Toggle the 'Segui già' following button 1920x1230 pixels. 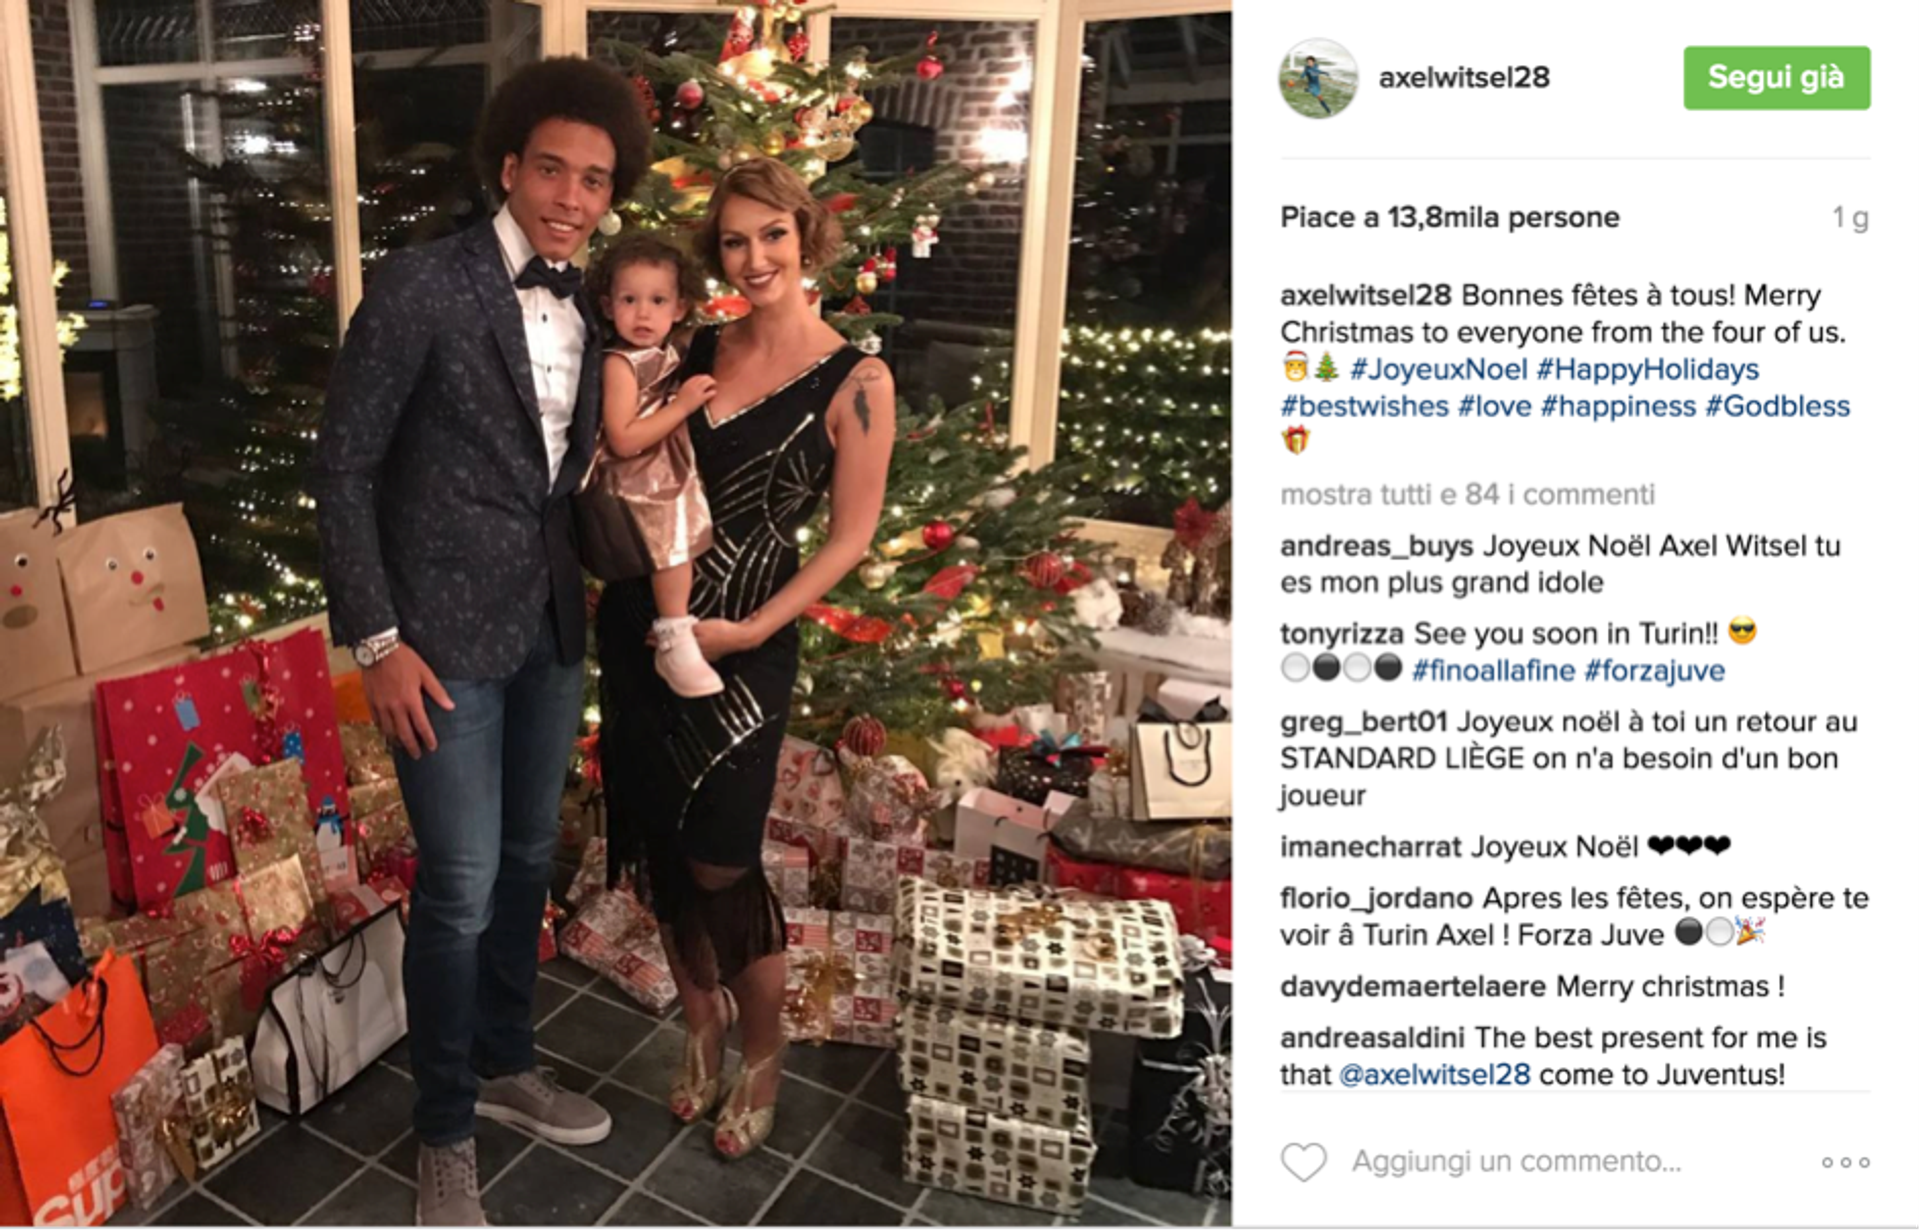pos(1776,77)
